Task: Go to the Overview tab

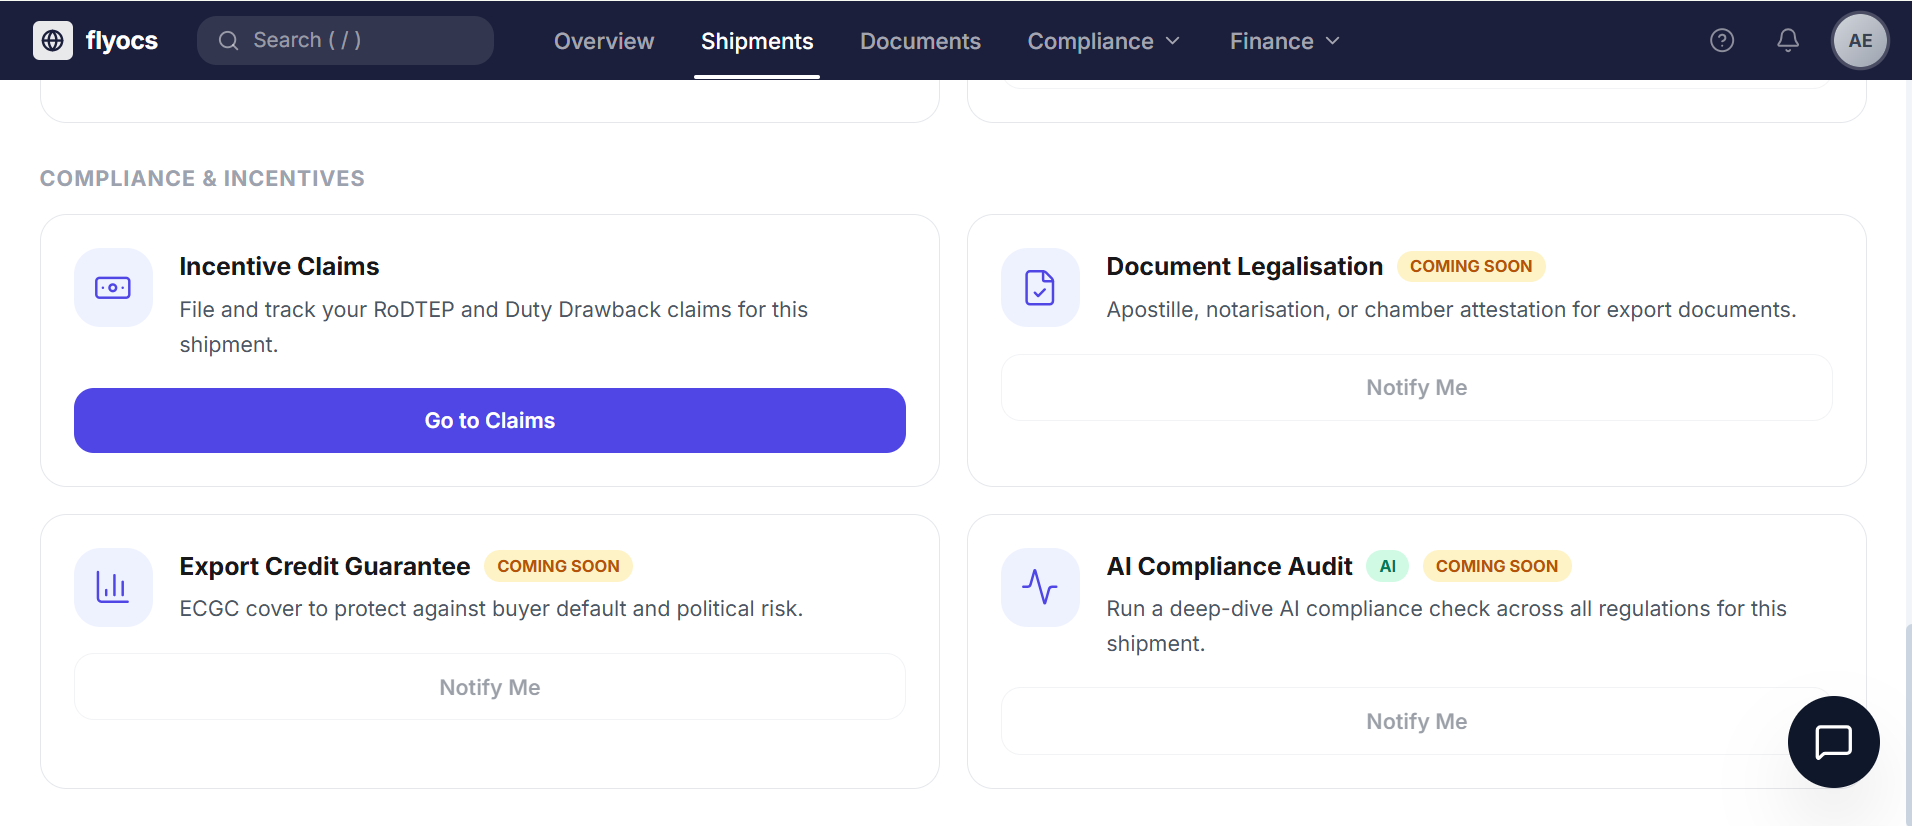Action: (604, 41)
